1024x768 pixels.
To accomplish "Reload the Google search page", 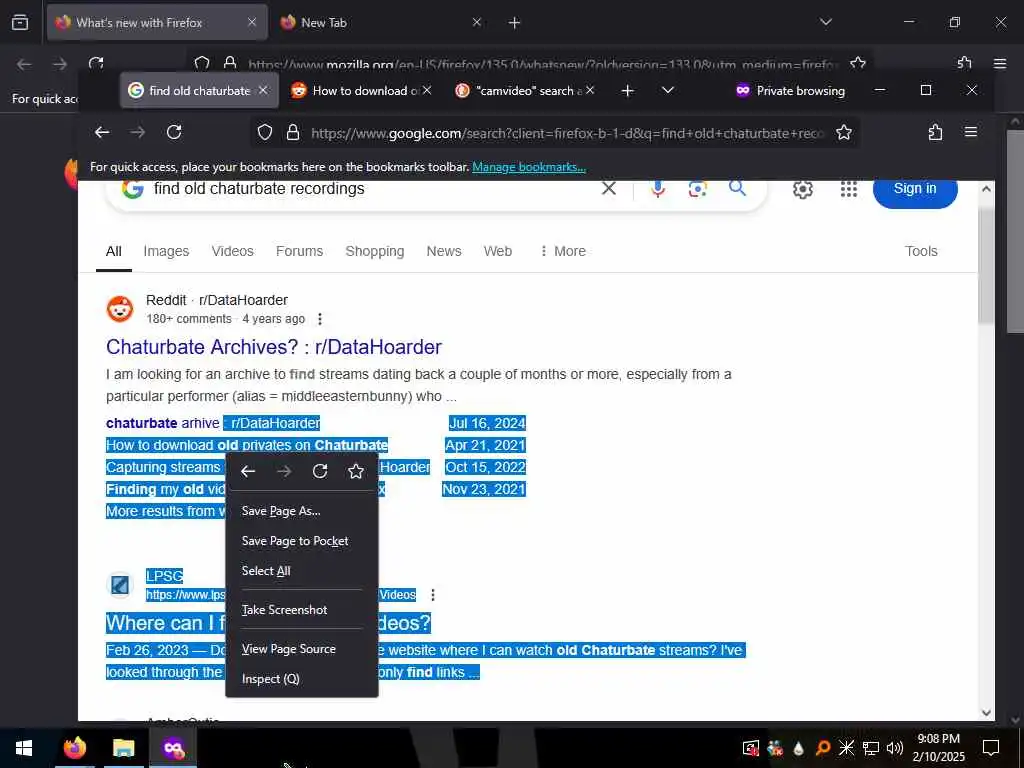I will (174, 133).
